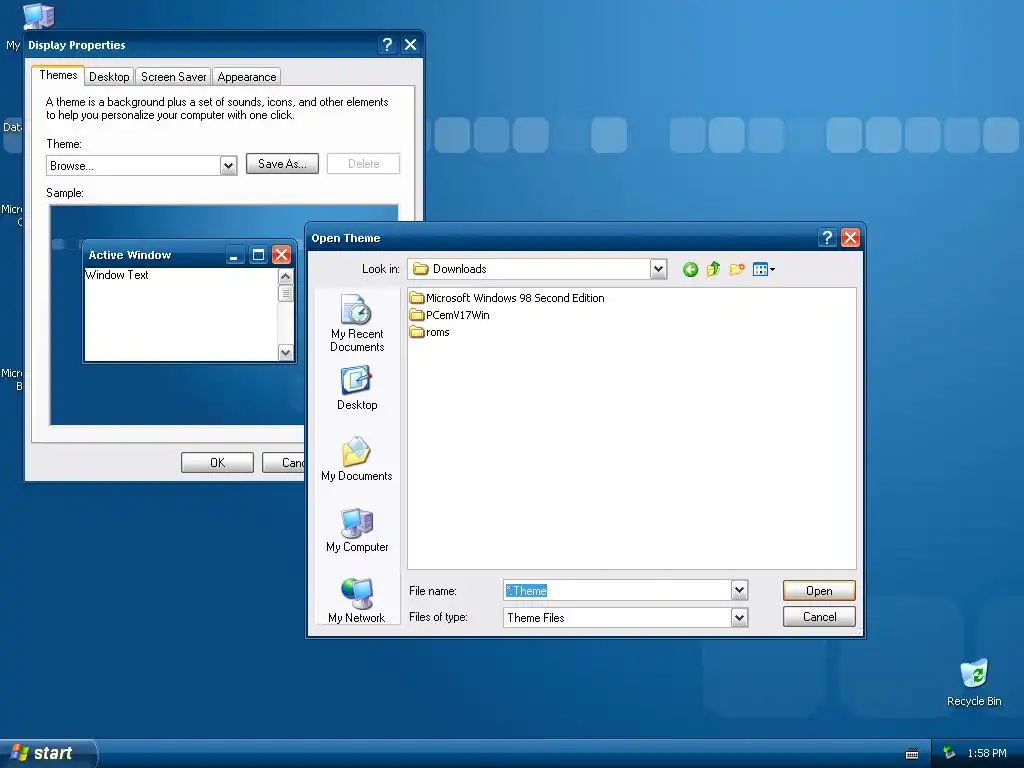Close the Display Properties window
The width and height of the screenshot is (1024, 768).
pyautogui.click(x=410, y=44)
